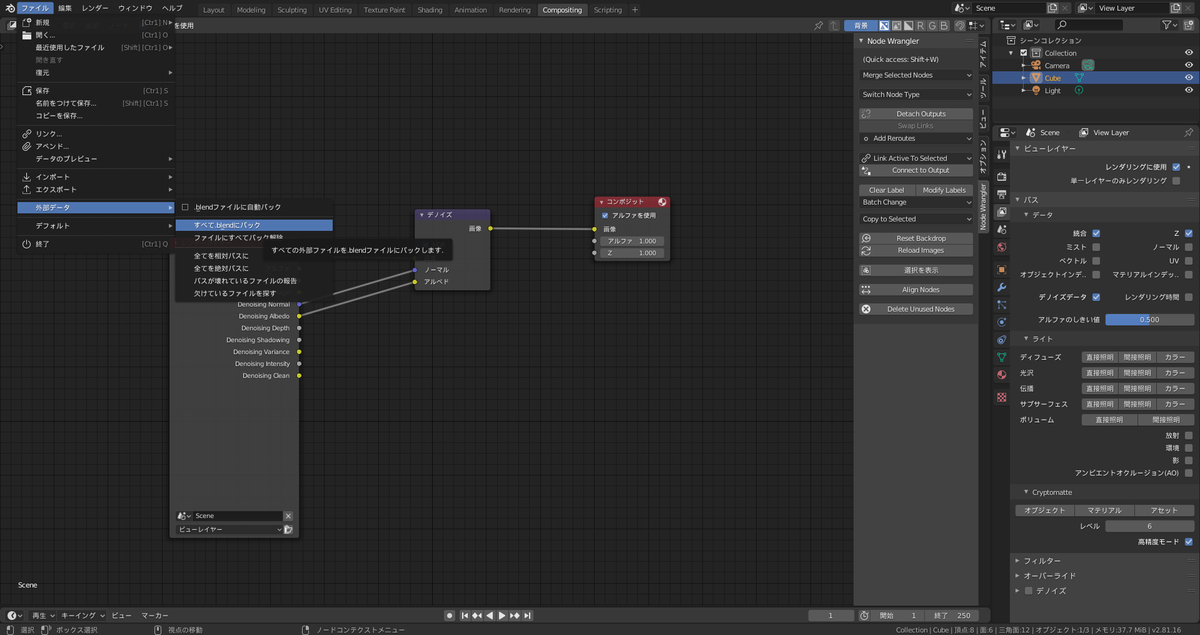1200x635 pixels.
Task: Open Copy to Selected dropdown
Action: 916,219
